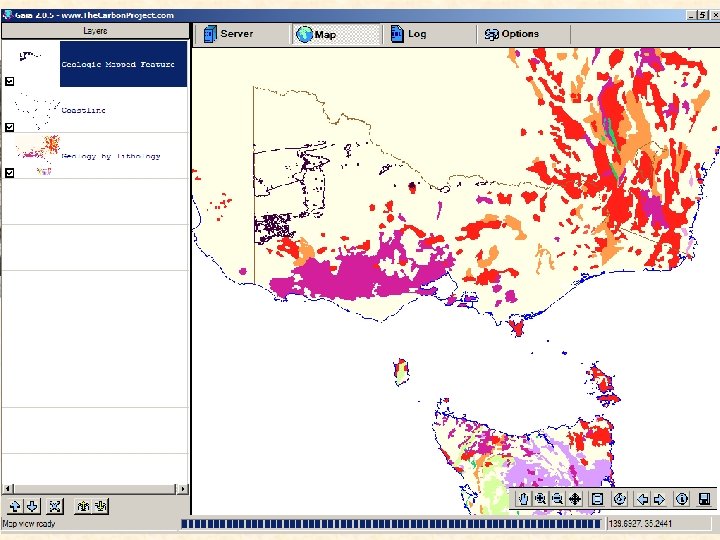Select the Coastline layer row
This screenshot has height=540, width=720.
pos(95,110)
